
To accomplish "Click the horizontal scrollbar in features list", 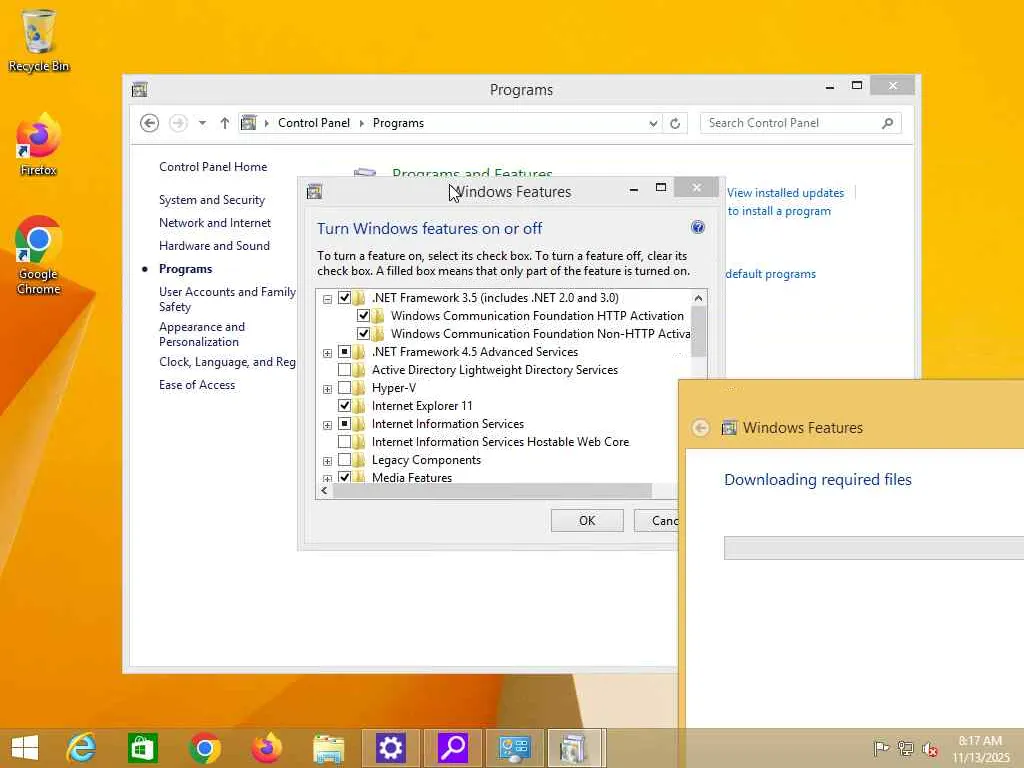I will point(492,490).
